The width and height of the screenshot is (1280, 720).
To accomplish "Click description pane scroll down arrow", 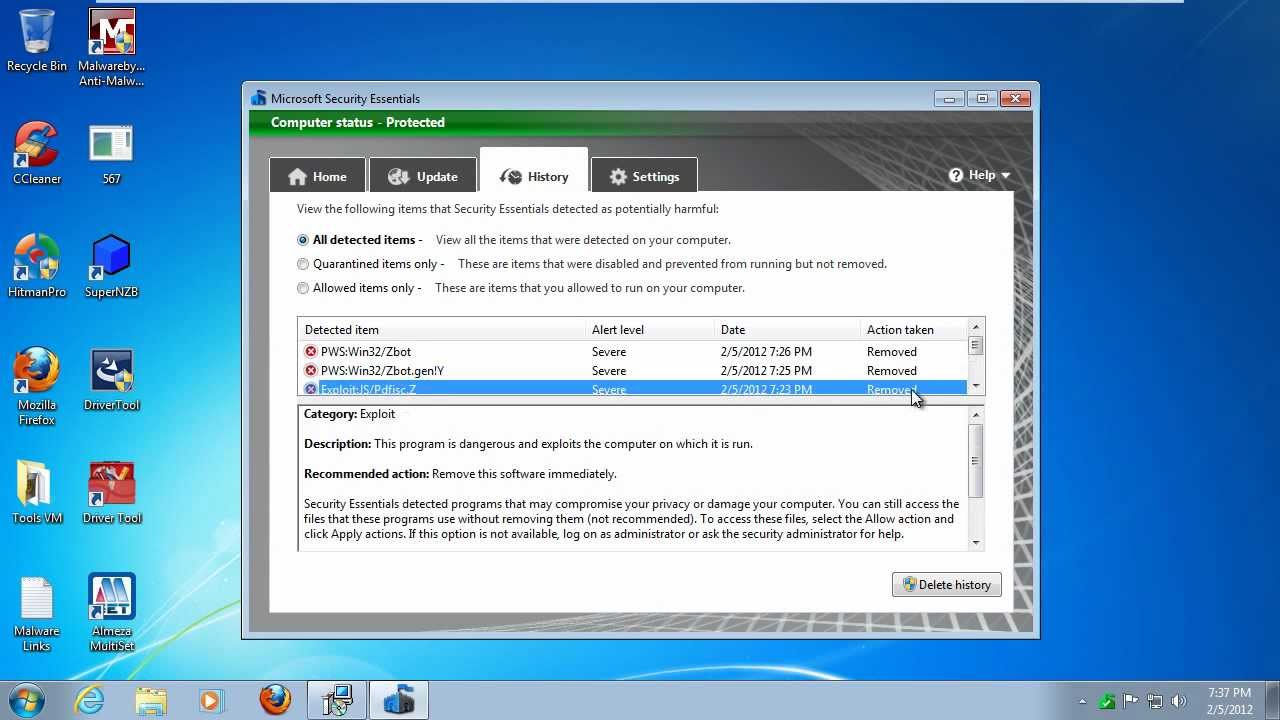I will pos(976,543).
